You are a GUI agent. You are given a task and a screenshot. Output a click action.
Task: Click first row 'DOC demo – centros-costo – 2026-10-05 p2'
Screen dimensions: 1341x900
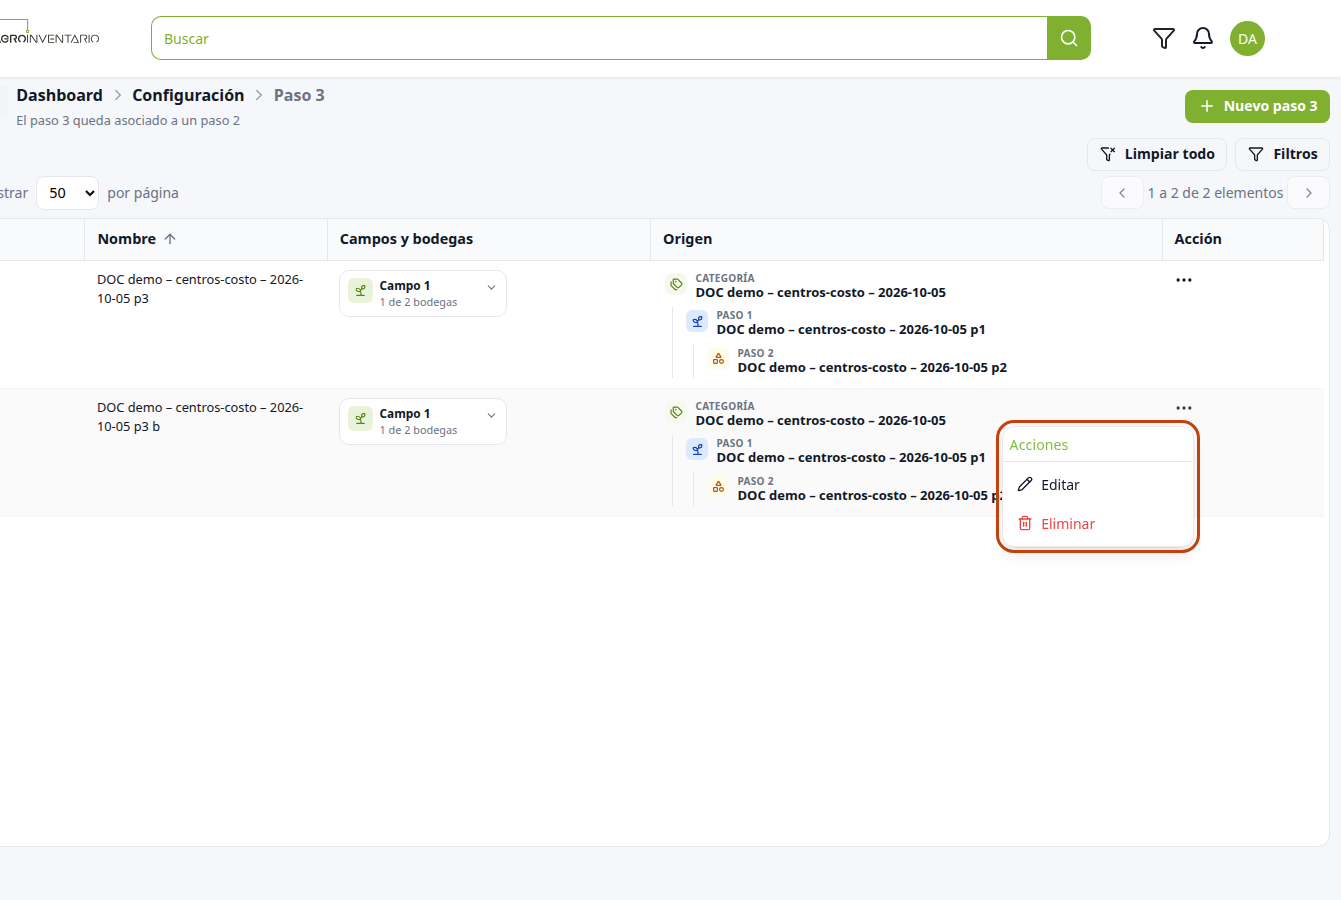click(872, 368)
